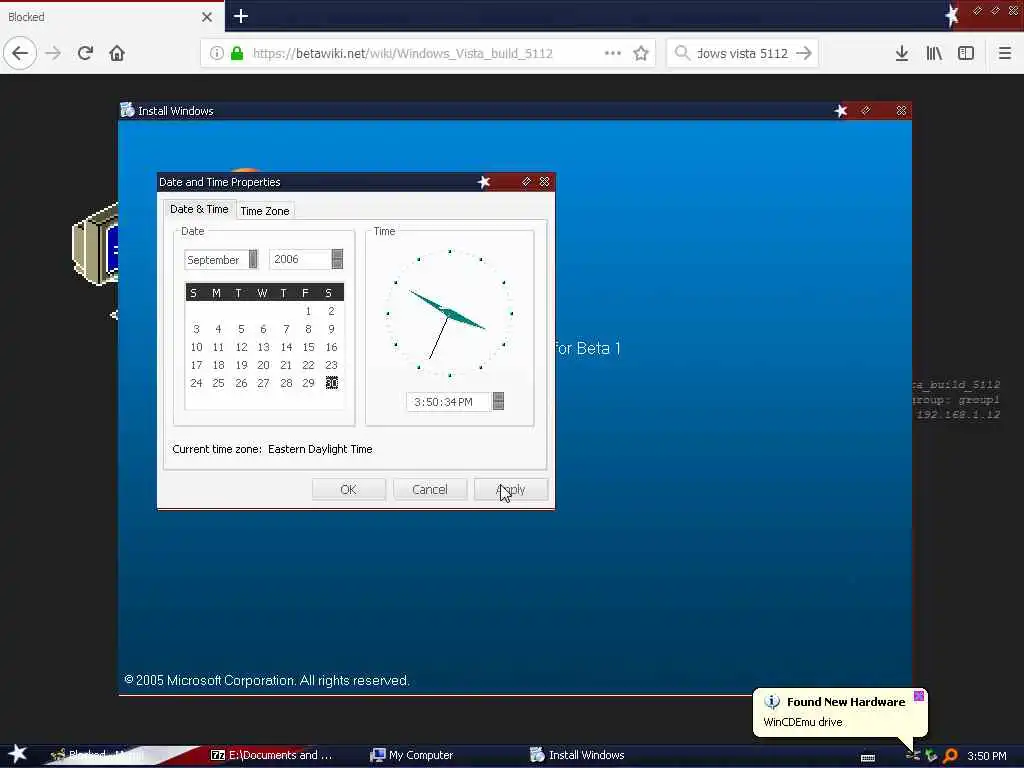Click the star icon in Install Windows title bar

(x=841, y=110)
